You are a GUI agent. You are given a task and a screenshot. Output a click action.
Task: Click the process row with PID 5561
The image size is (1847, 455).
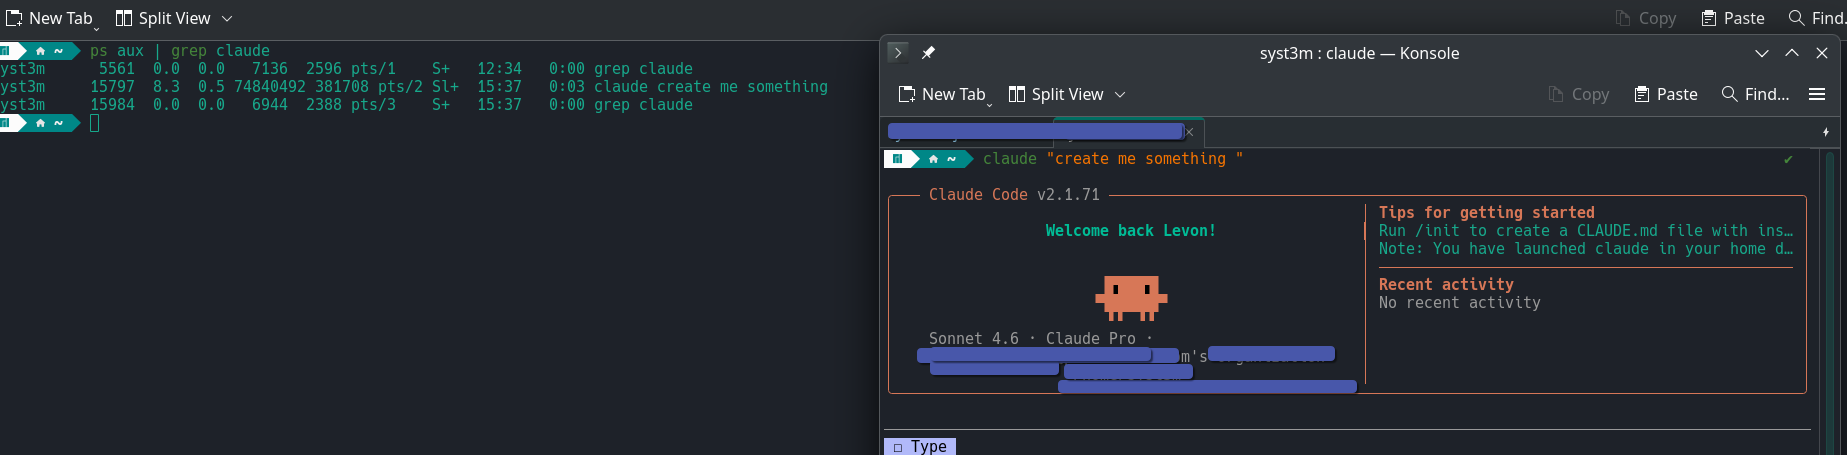[x=346, y=69]
